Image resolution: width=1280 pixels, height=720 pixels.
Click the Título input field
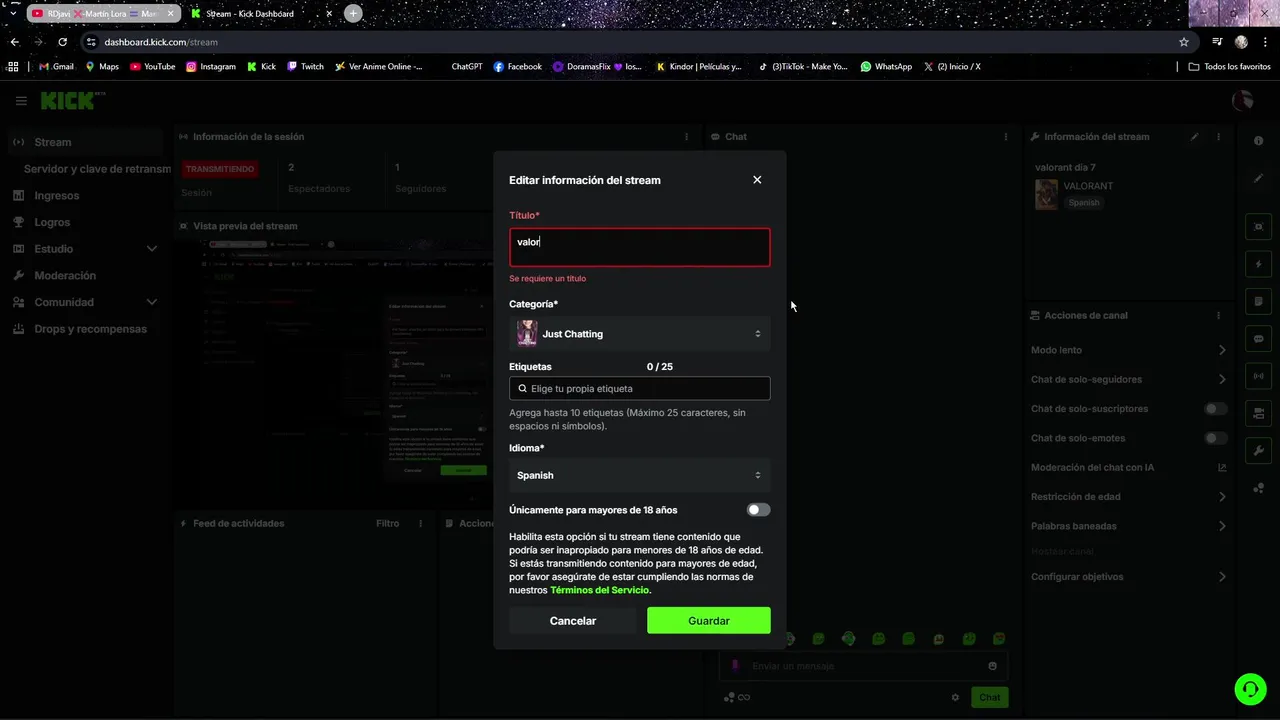pyautogui.click(x=640, y=247)
